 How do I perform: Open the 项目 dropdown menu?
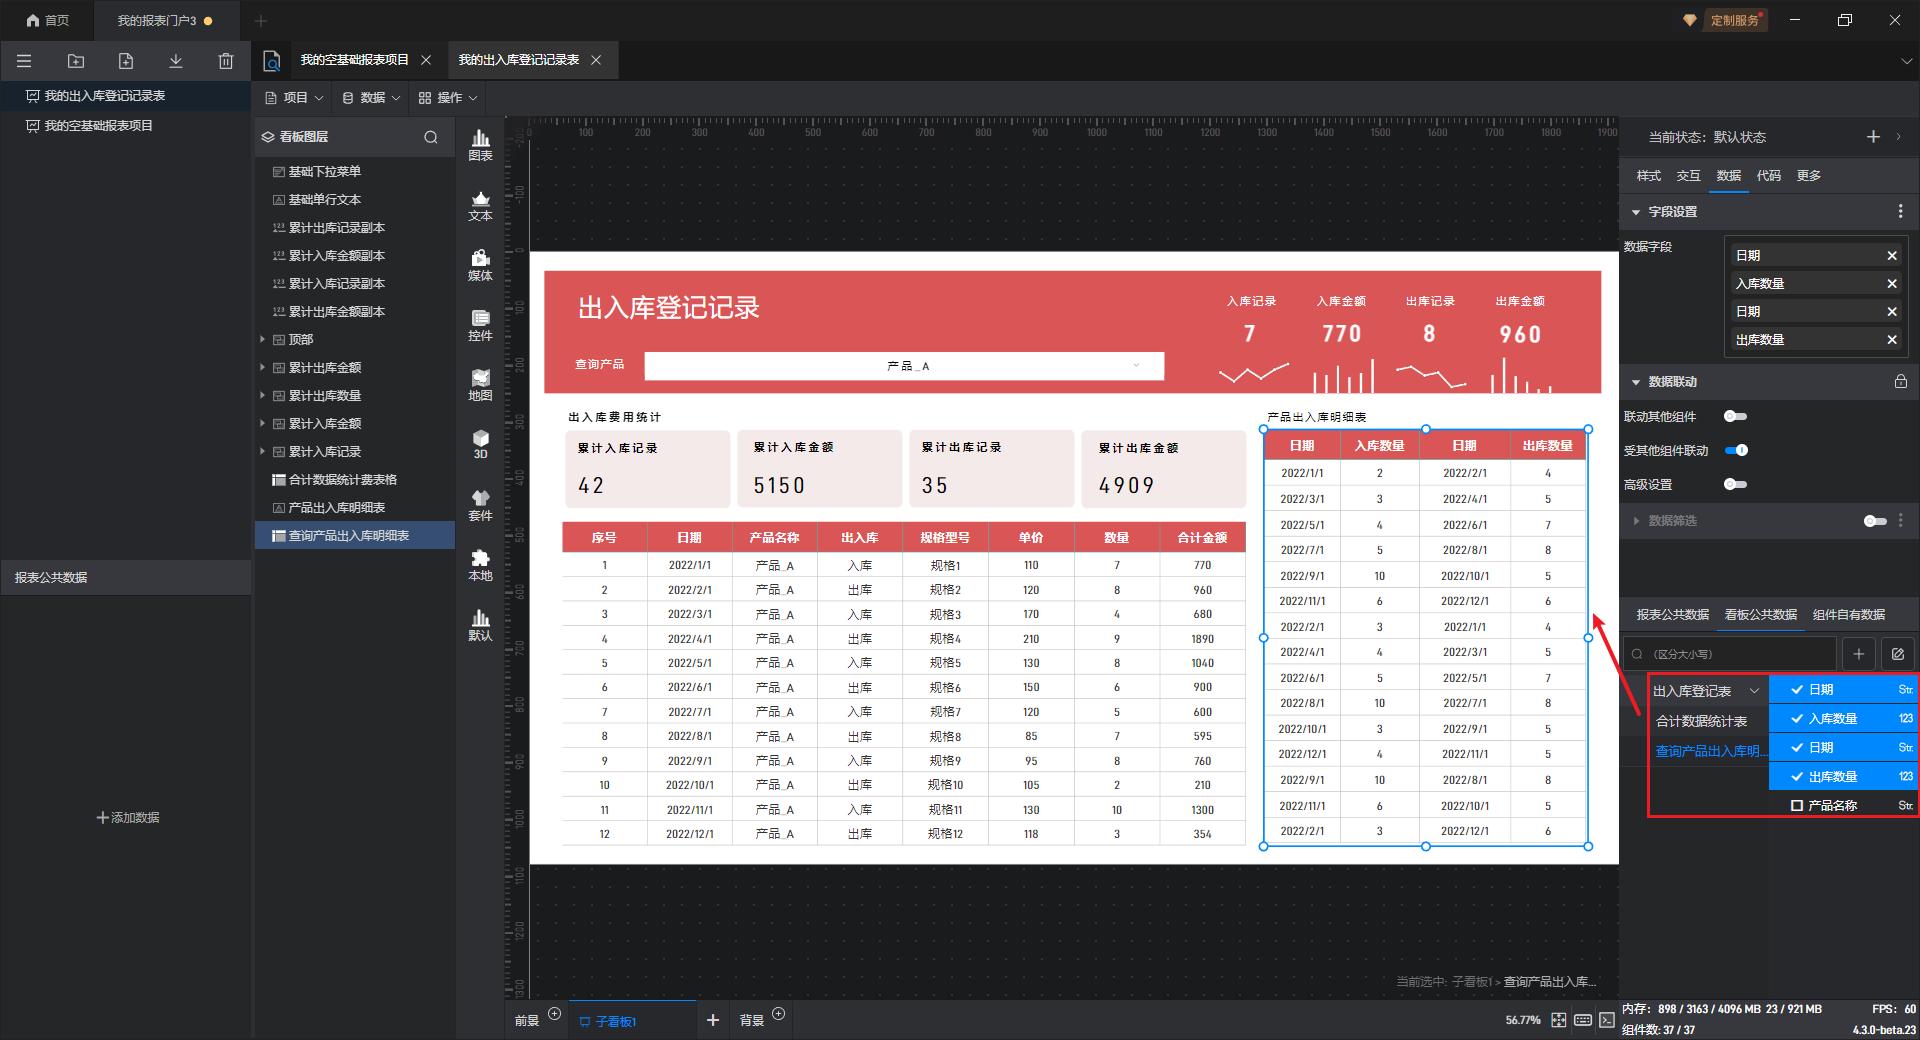(x=294, y=98)
